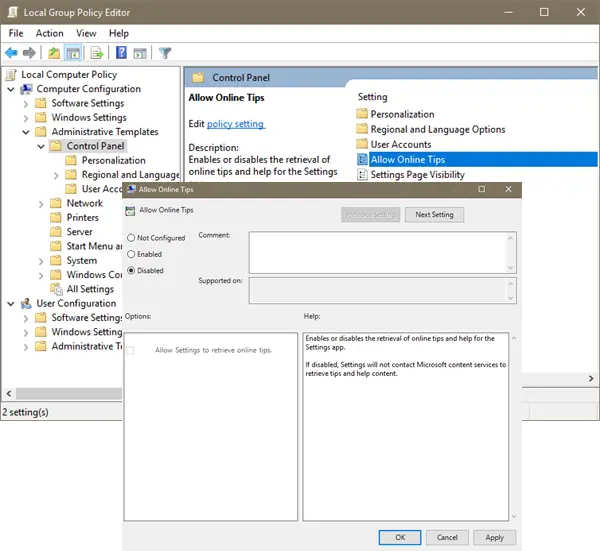The image size is (600, 551).
Task: Select the Allow Online Tips policy item
Action: 407,159
